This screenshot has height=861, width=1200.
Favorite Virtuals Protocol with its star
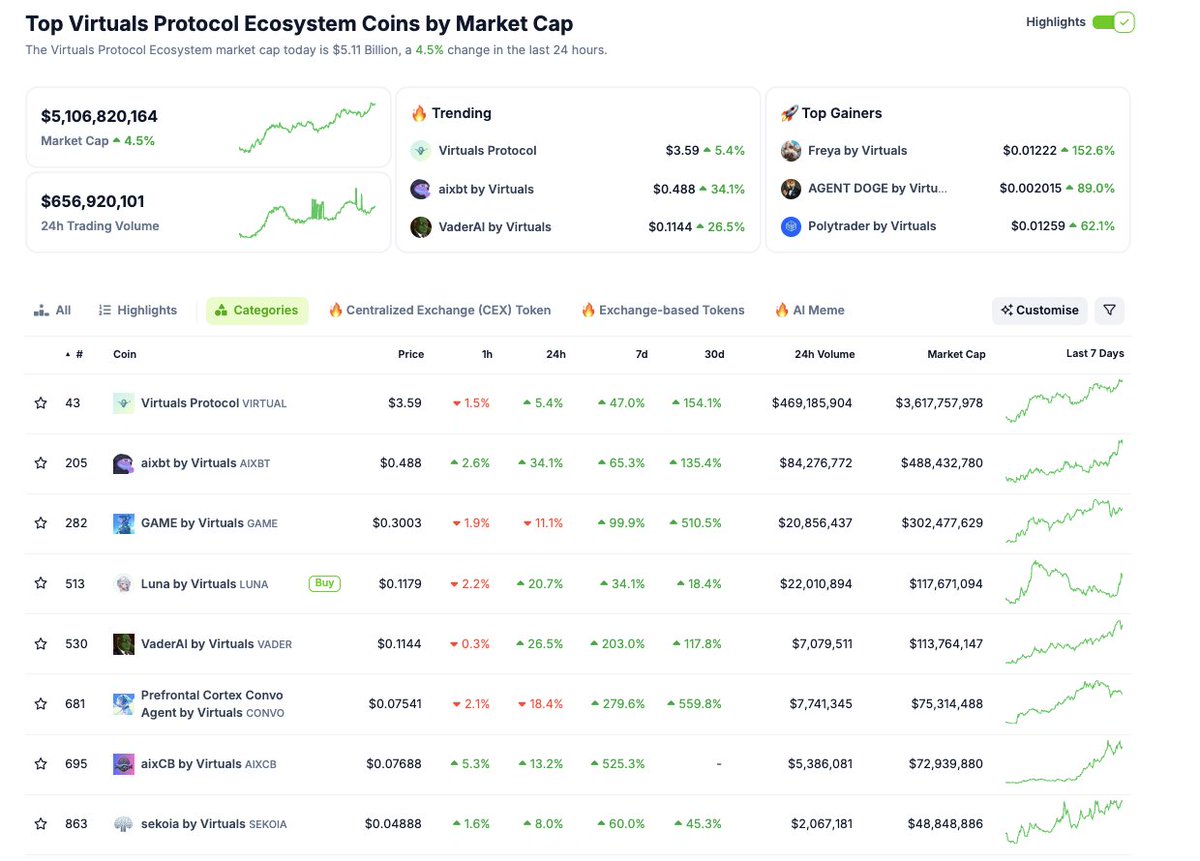41,403
